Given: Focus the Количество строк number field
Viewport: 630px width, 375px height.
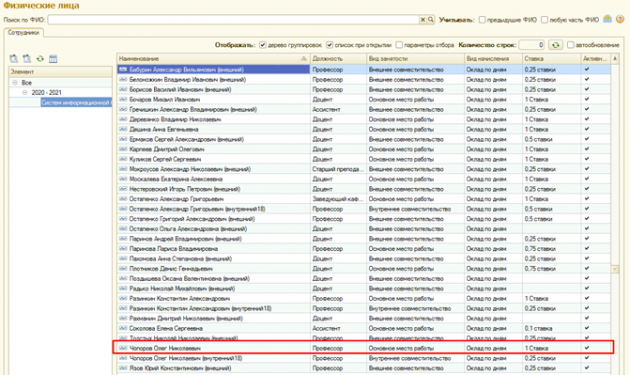Looking at the screenshot, I should 532,45.
